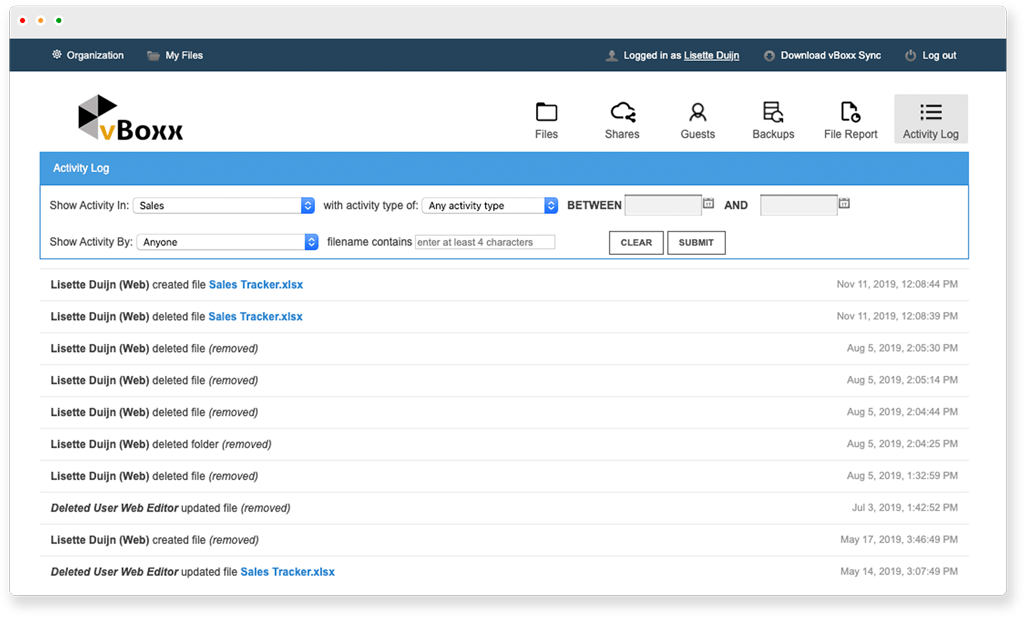Click the start date calendar icon
The height and width of the screenshot is (617, 1024).
point(708,204)
